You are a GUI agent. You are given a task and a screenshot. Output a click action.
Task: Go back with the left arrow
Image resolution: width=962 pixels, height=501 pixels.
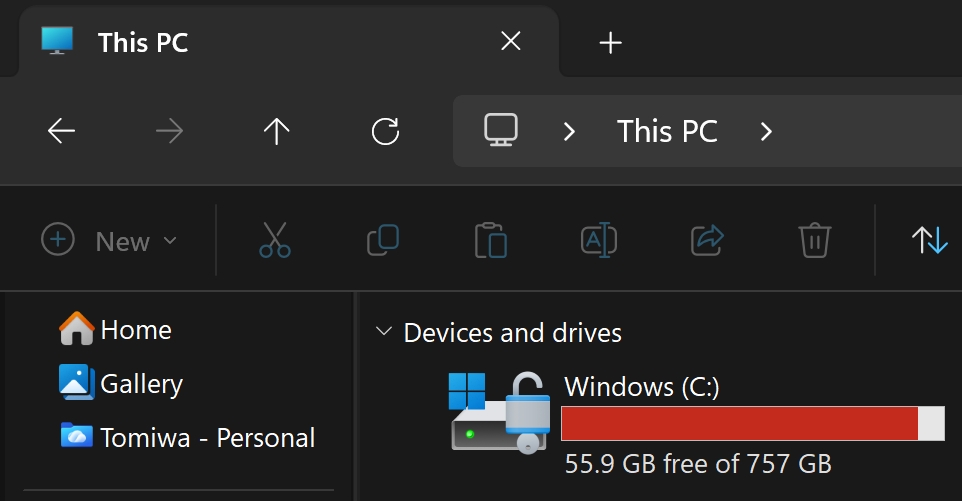[61, 131]
